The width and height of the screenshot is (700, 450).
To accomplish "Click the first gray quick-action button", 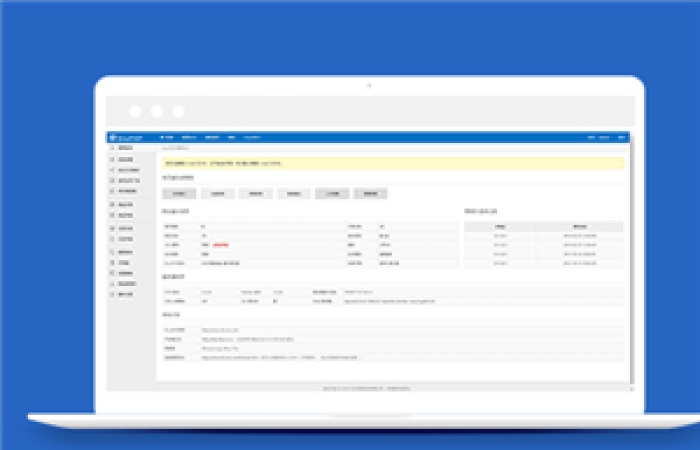I will 179,194.
